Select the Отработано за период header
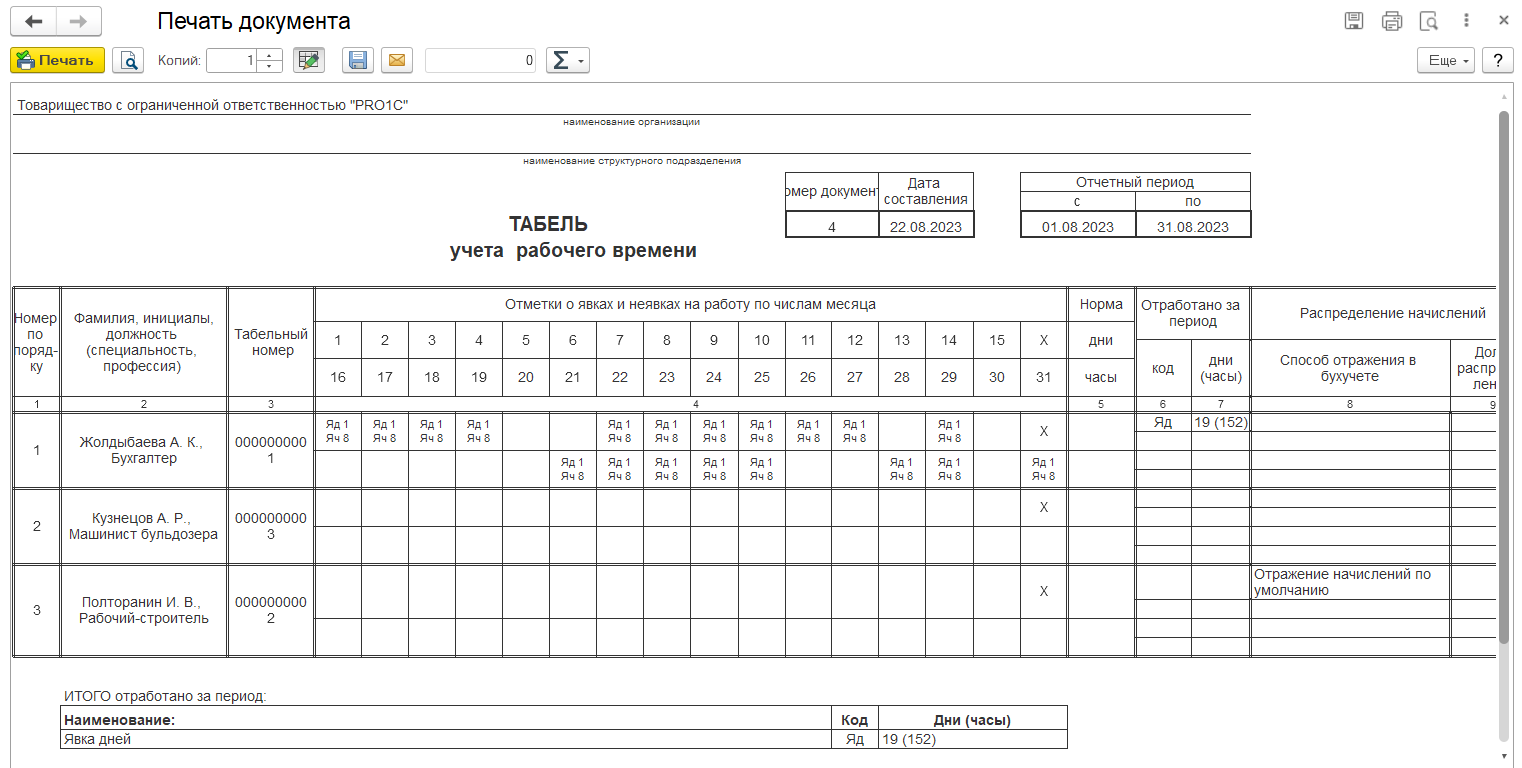Screen dimensions: 1522x768 (x=1193, y=313)
